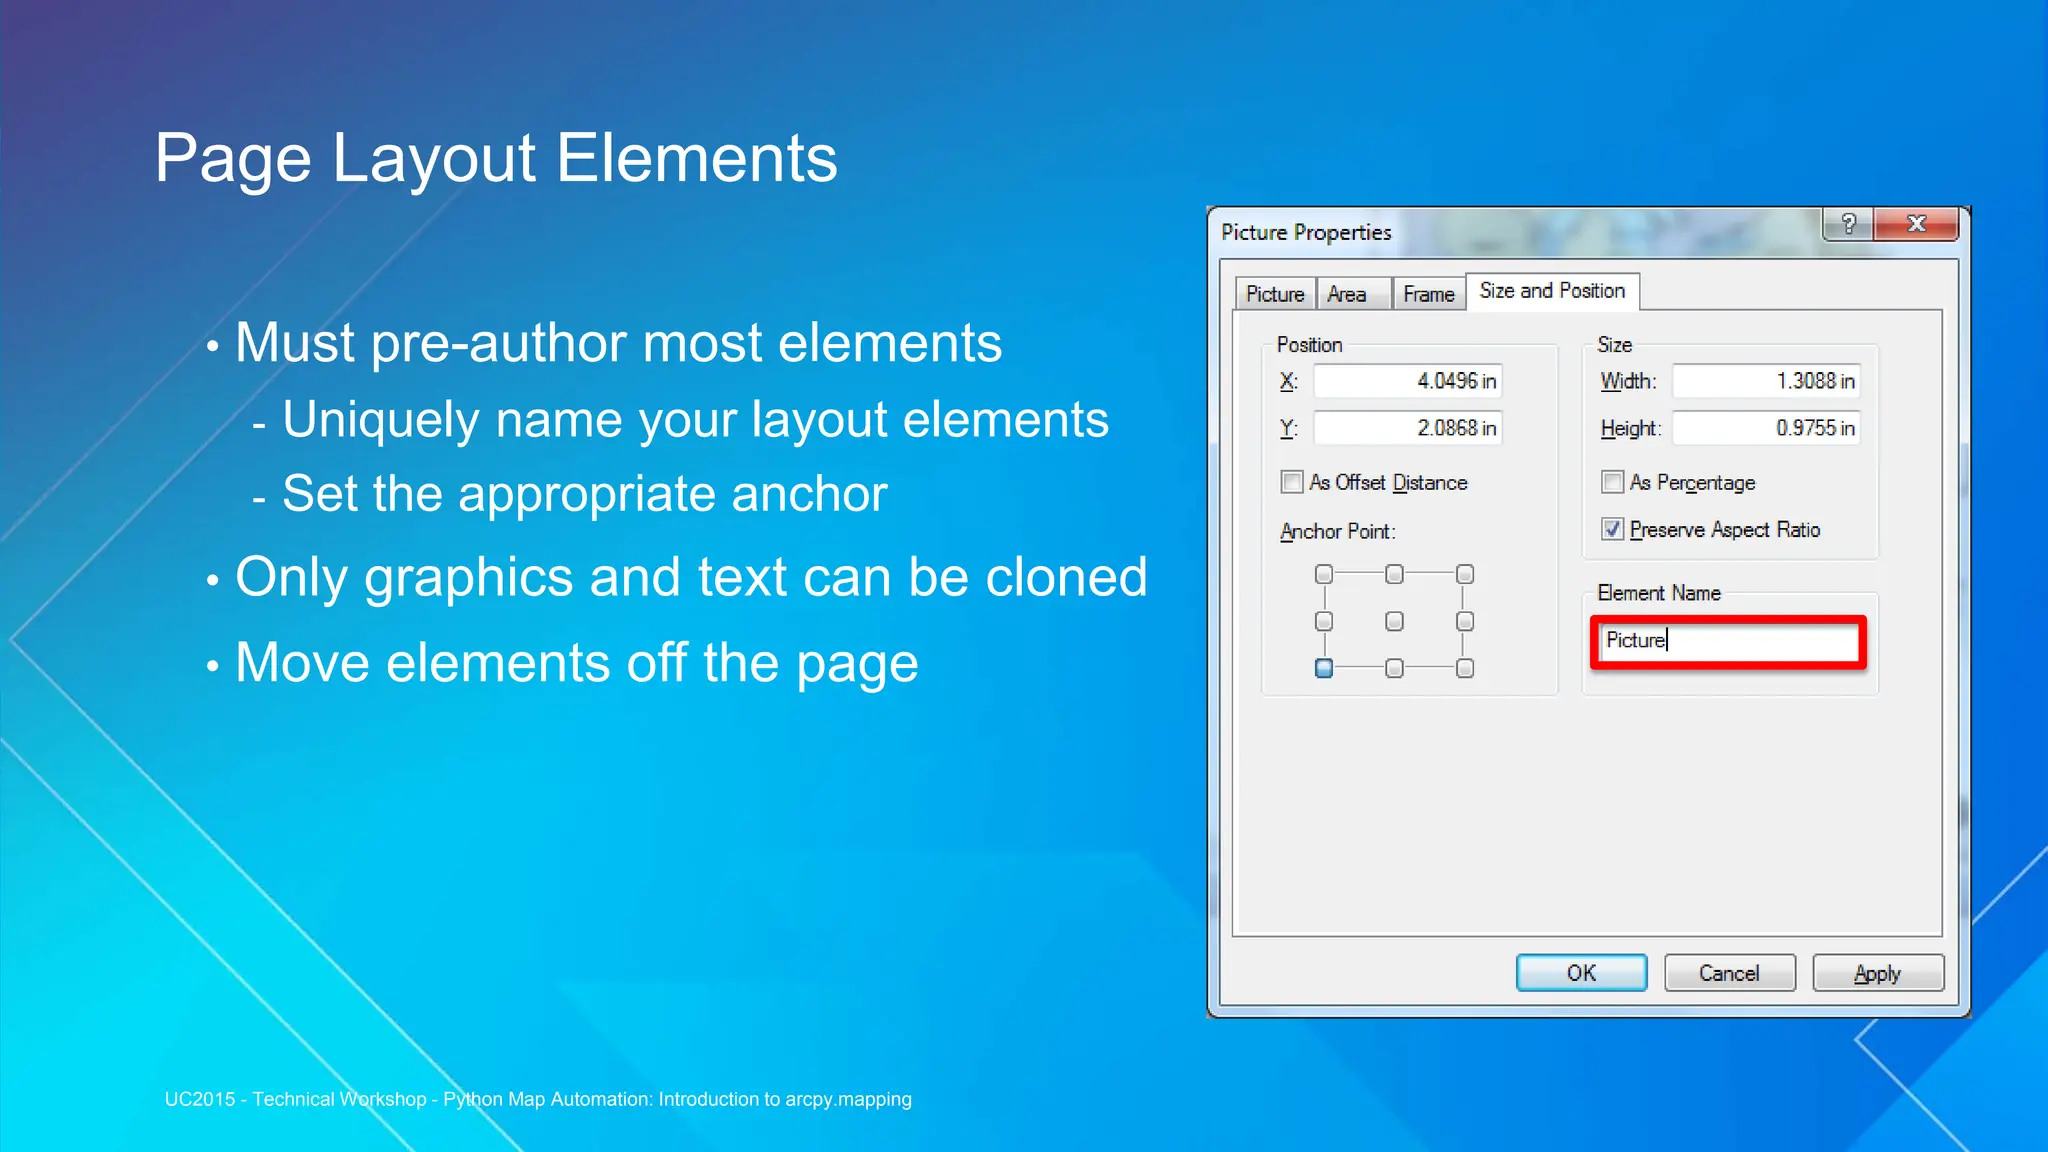Image resolution: width=2048 pixels, height=1152 pixels.
Task: Enable the As Percentage checkbox
Action: (x=1612, y=482)
